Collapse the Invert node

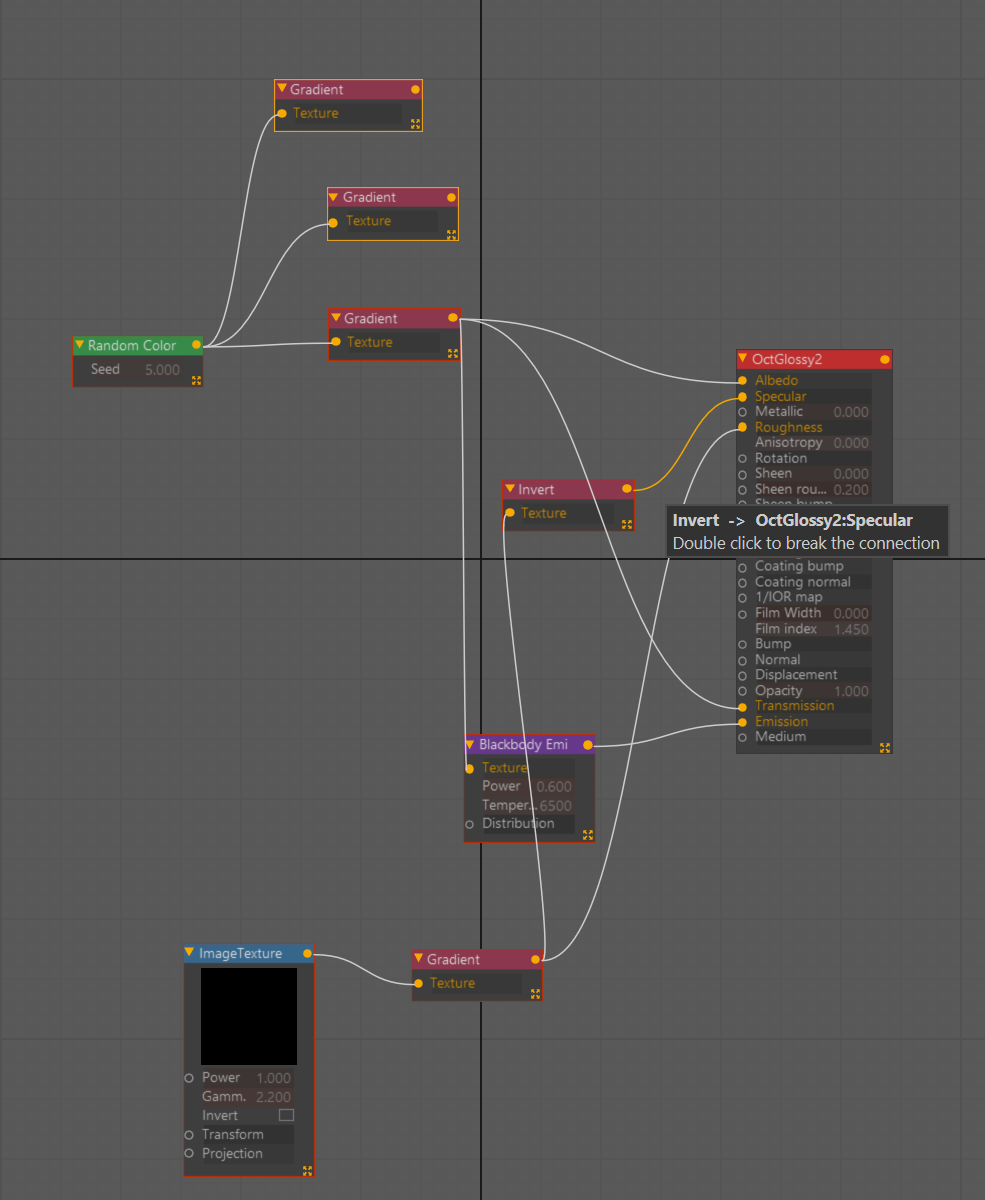(x=509, y=489)
